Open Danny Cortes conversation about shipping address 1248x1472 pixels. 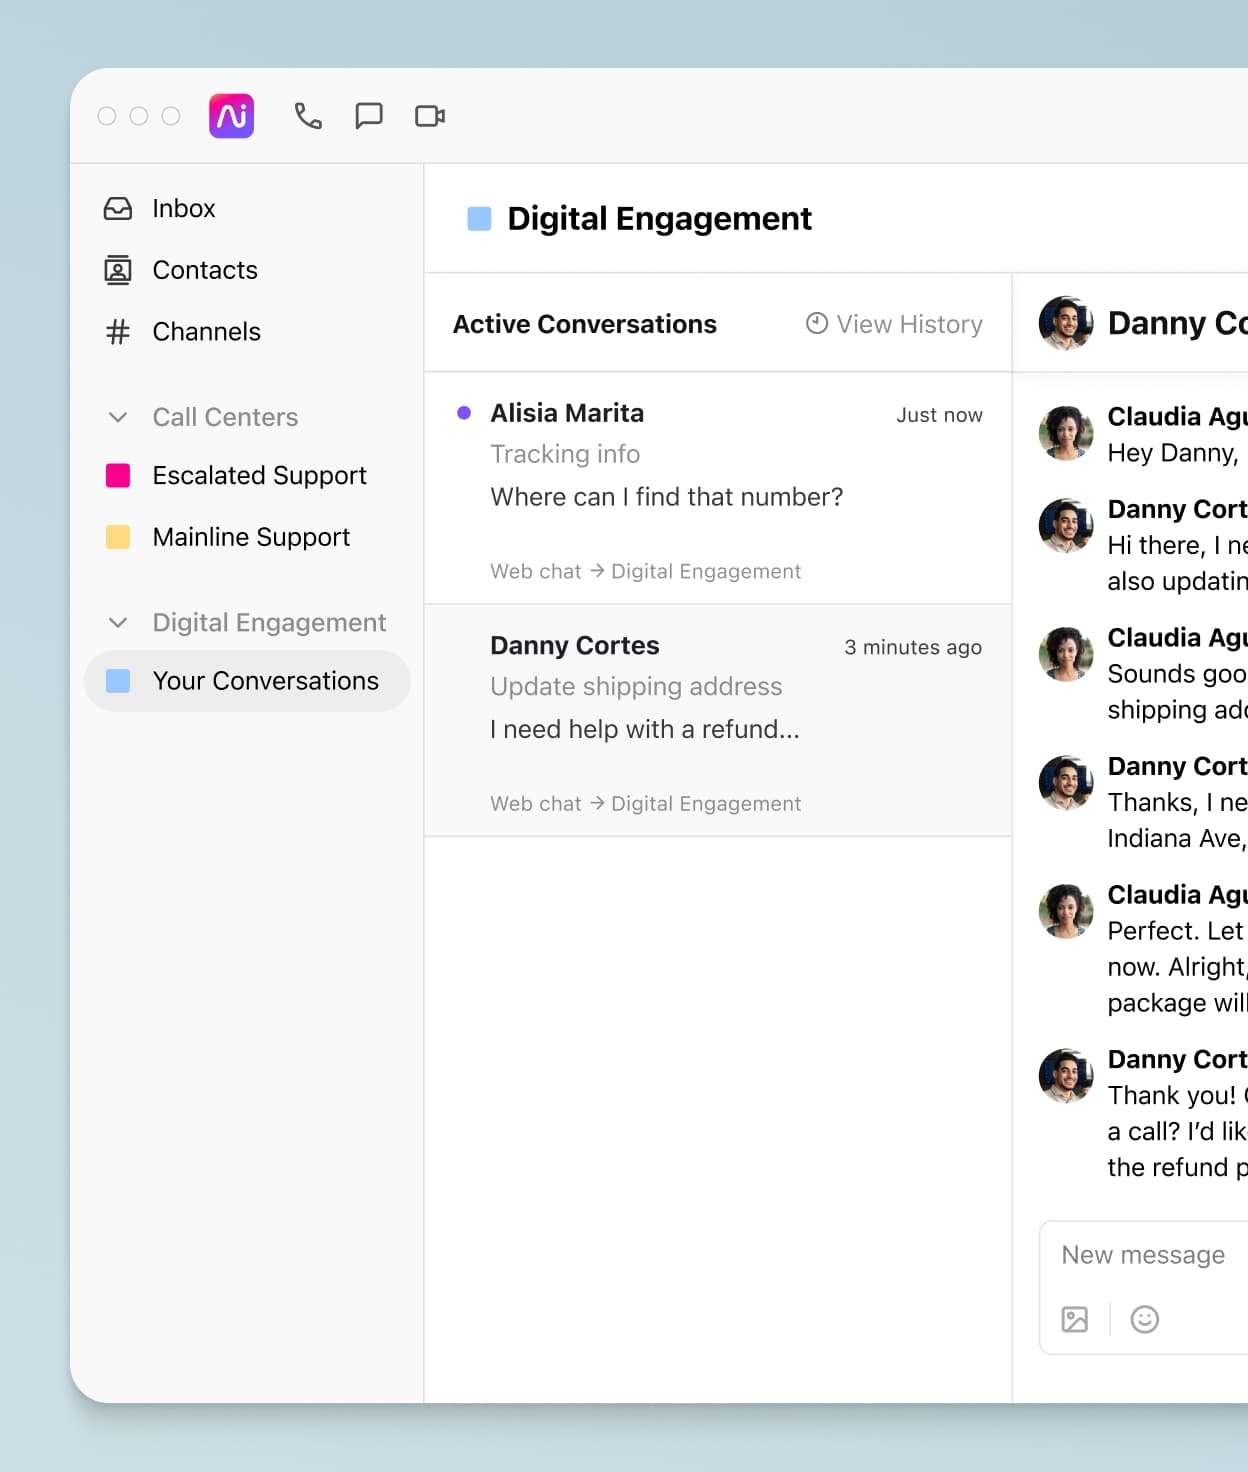(717, 721)
